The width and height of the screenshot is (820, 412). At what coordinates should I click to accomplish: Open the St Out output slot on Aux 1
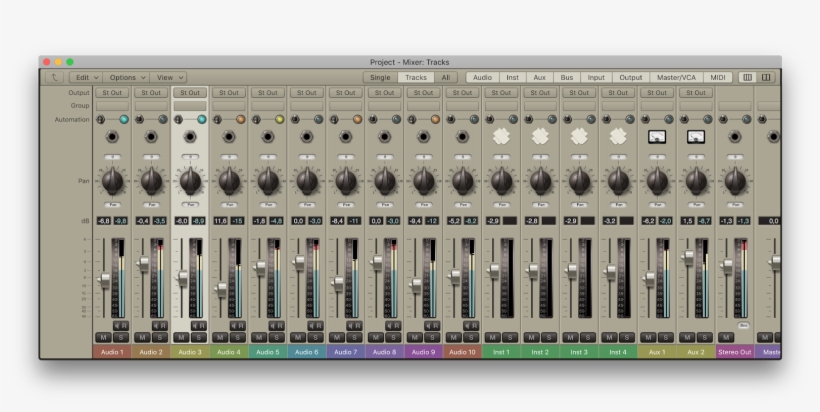coord(657,93)
